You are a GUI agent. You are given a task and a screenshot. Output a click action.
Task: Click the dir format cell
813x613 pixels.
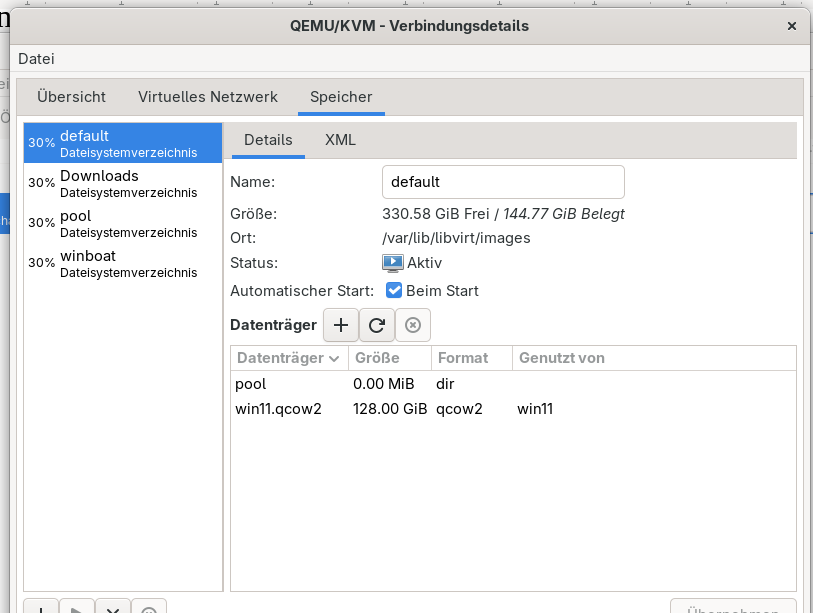pyautogui.click(x=445, y=384)
